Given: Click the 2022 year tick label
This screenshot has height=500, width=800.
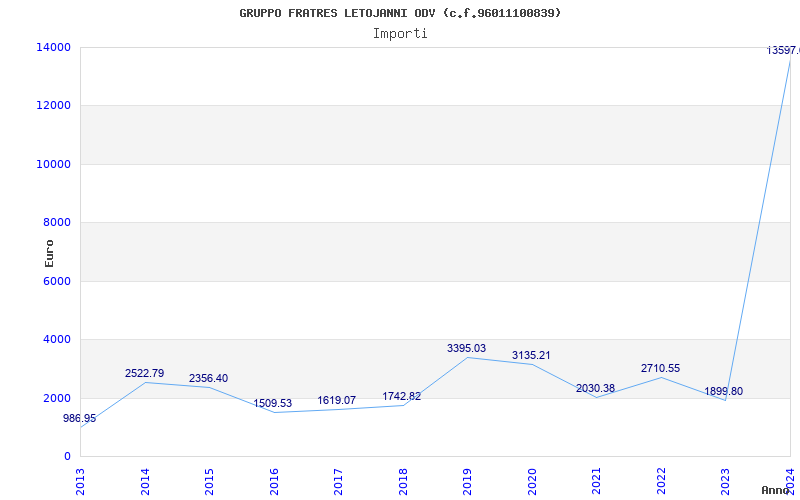Looking at the screenshot, I should click(662, 481).
